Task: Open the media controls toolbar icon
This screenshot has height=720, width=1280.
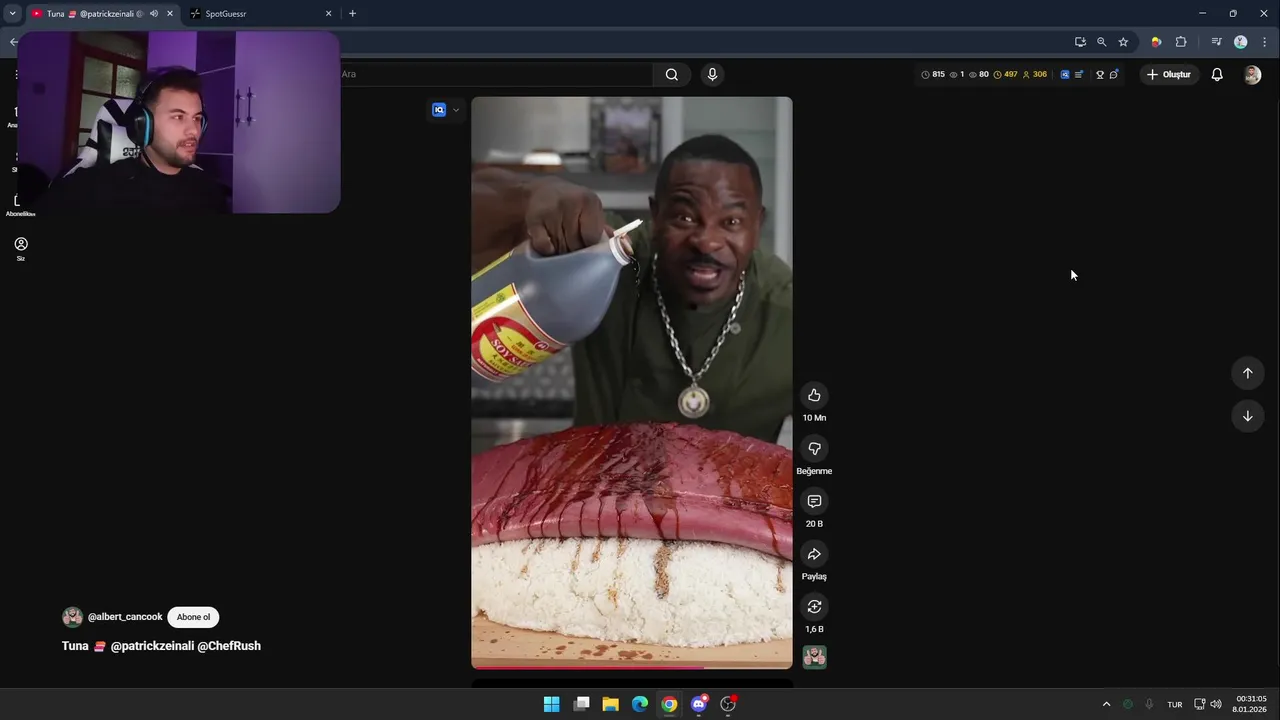Action: [1216, 42]
